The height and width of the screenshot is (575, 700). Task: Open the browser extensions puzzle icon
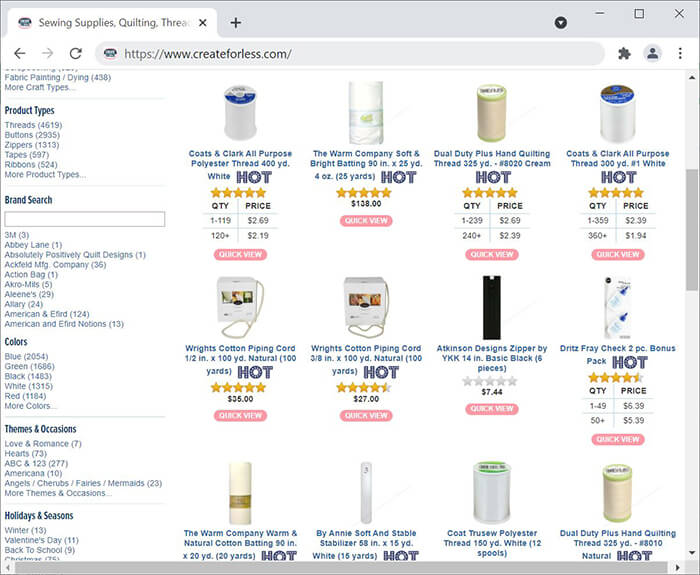tap(624, 54)
